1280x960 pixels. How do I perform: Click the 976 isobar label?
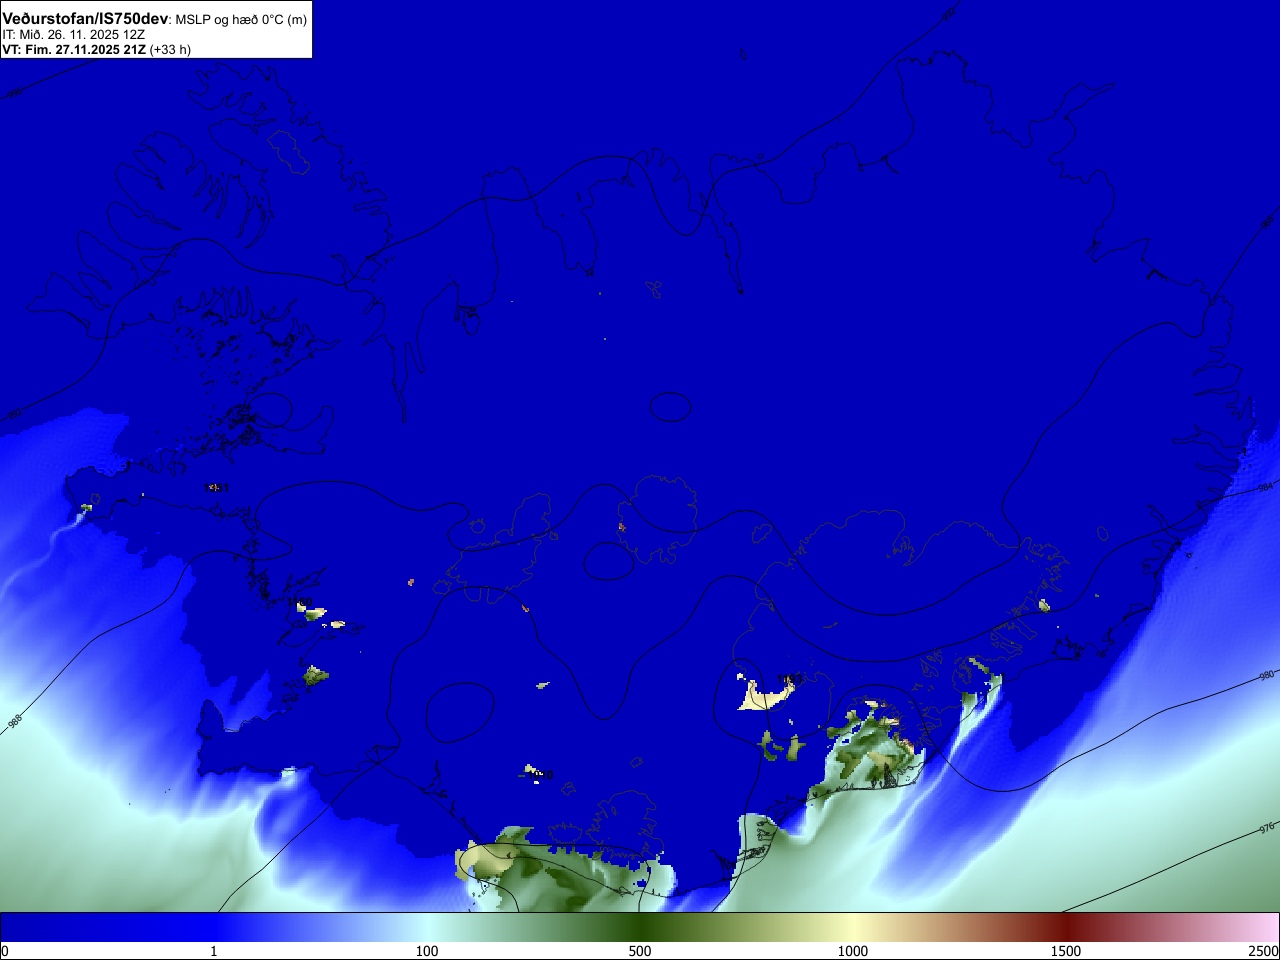[1266, 828]
